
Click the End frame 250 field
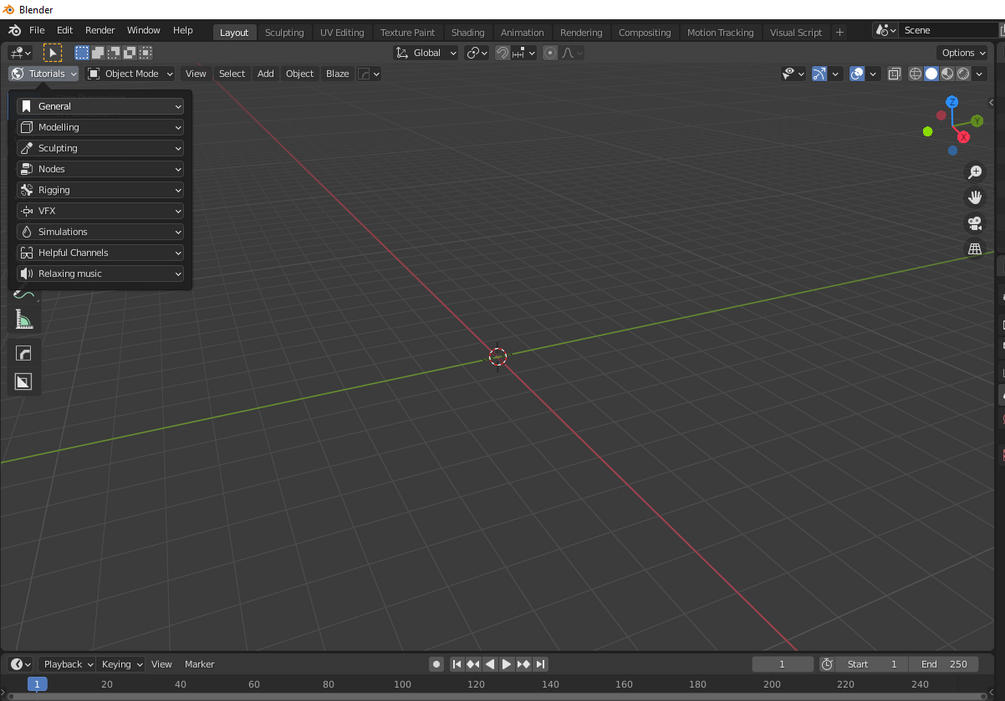coord(944,664)
